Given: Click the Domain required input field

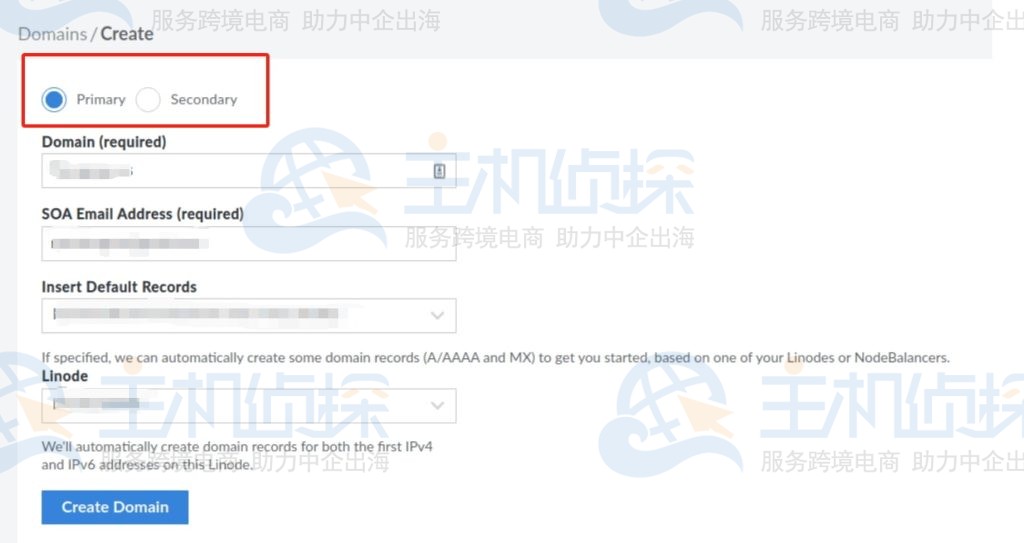Looking at the screenshot, I should [249, 171].
